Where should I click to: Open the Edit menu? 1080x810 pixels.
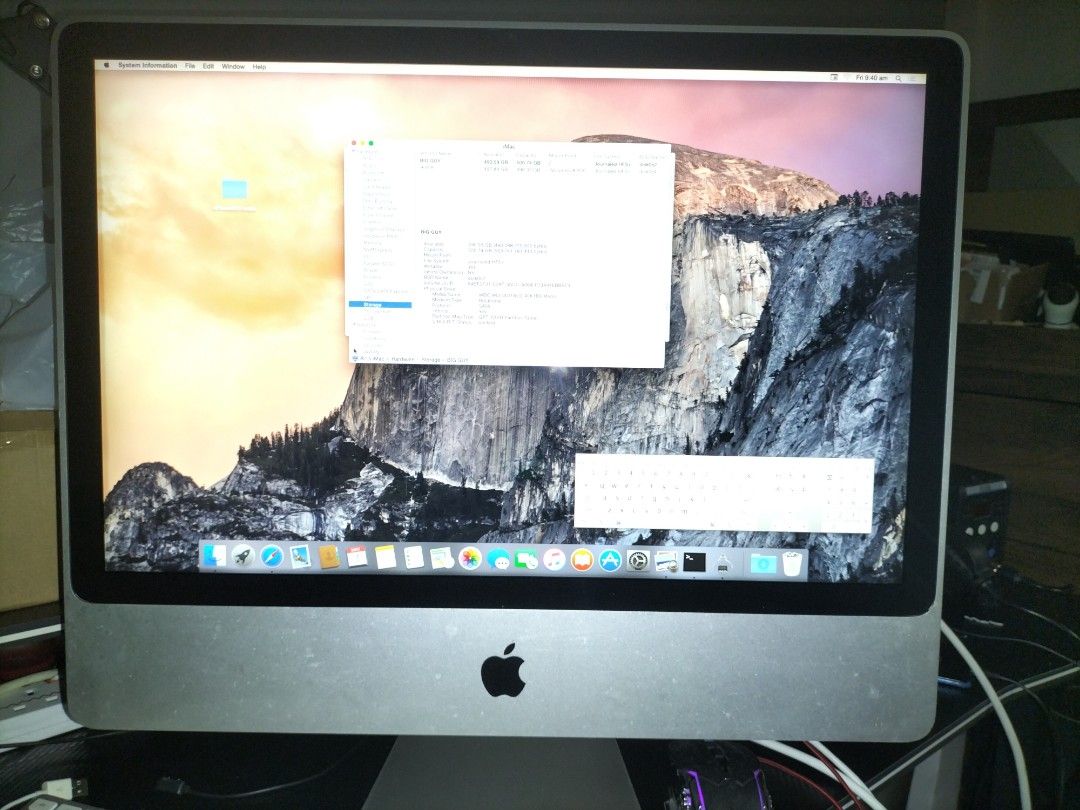pos(208,66)
